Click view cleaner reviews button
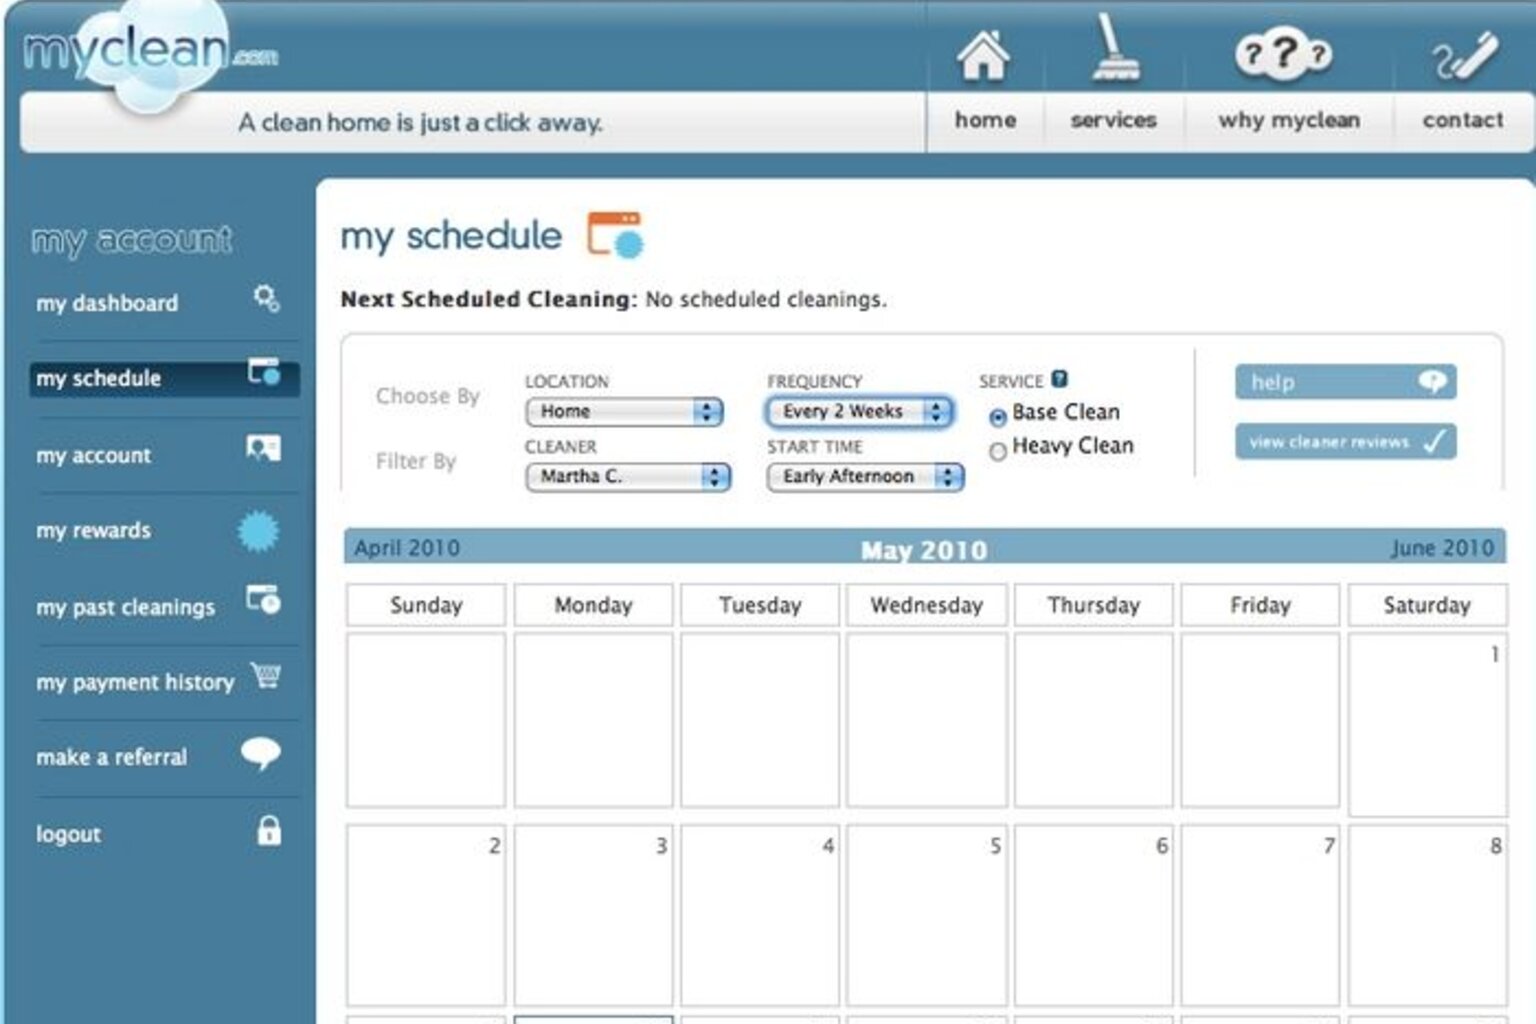This screenshot has height=1024, width=1536. coord(1344,442)
